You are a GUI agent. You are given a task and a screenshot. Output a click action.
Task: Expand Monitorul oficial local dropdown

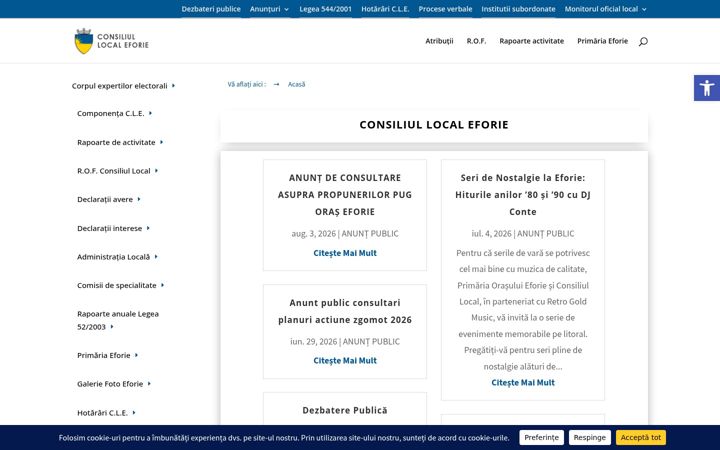pos(606,9)
